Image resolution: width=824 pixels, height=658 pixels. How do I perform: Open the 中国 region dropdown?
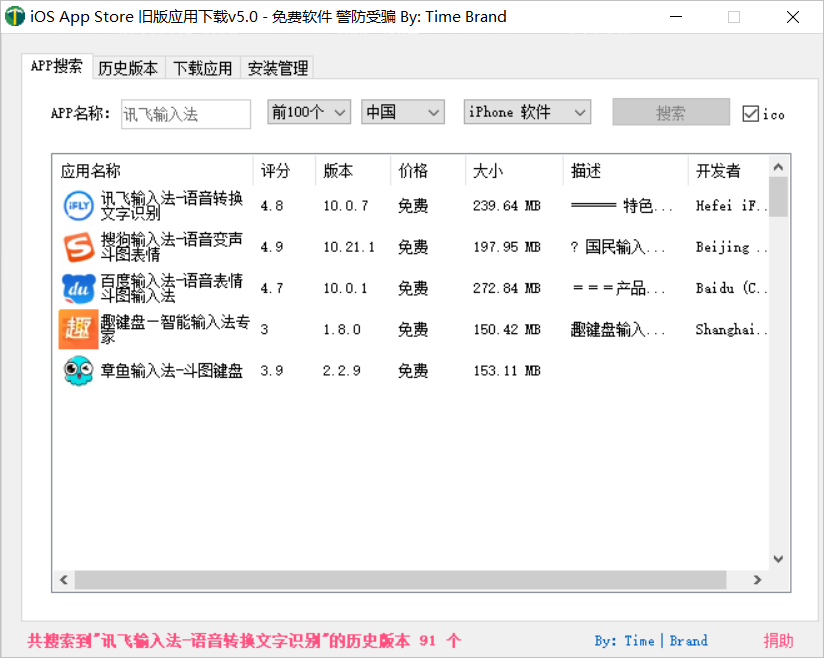pos(402,112)
